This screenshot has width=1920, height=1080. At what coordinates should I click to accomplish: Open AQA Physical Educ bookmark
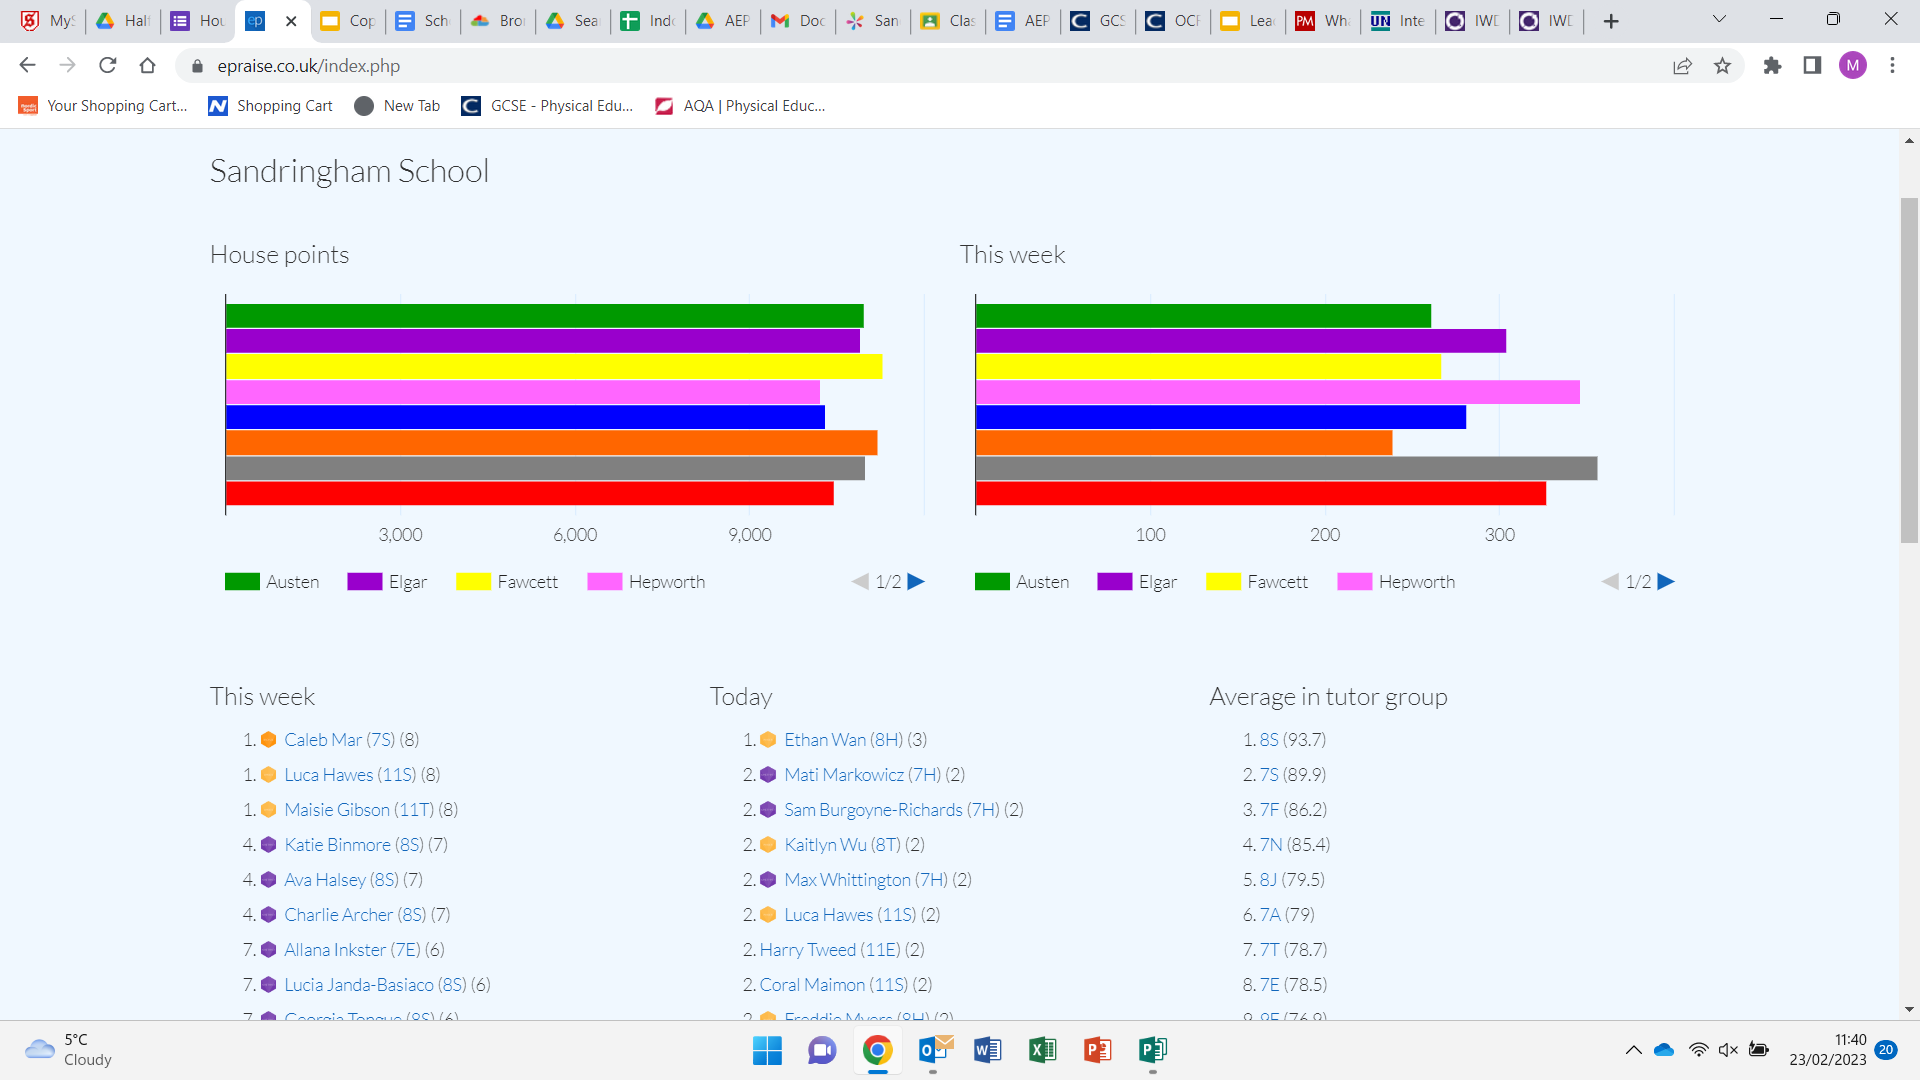tap(740, 106)
